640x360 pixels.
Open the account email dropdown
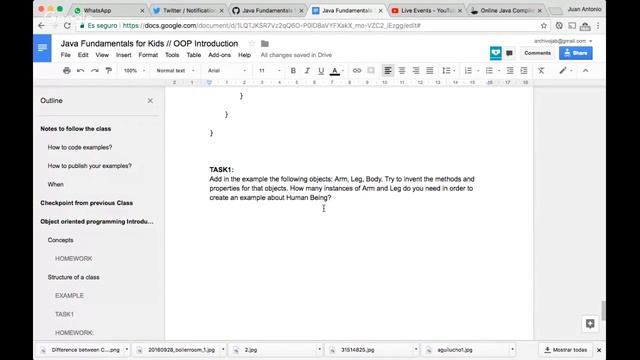(563, 41)
